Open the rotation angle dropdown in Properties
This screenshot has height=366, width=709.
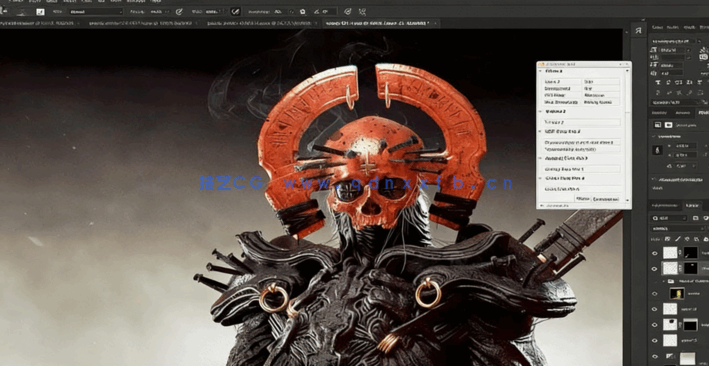tap(685, 166)
